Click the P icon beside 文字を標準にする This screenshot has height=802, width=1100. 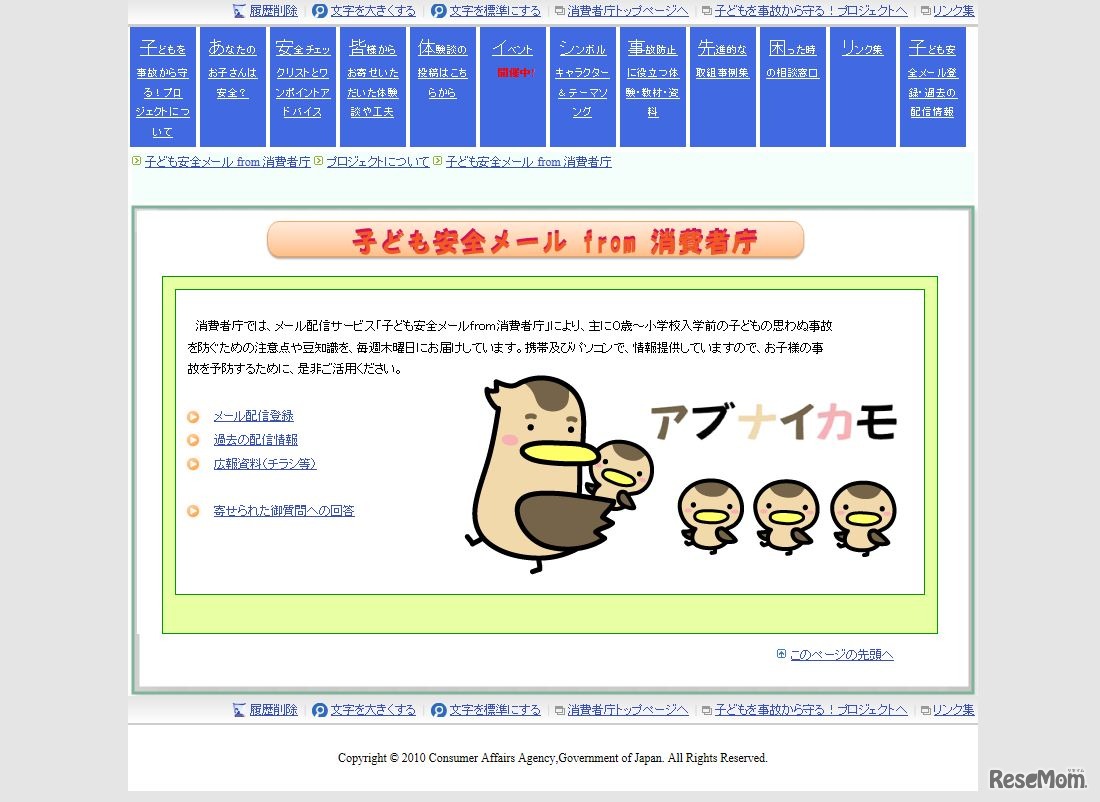tap(440, 11)
